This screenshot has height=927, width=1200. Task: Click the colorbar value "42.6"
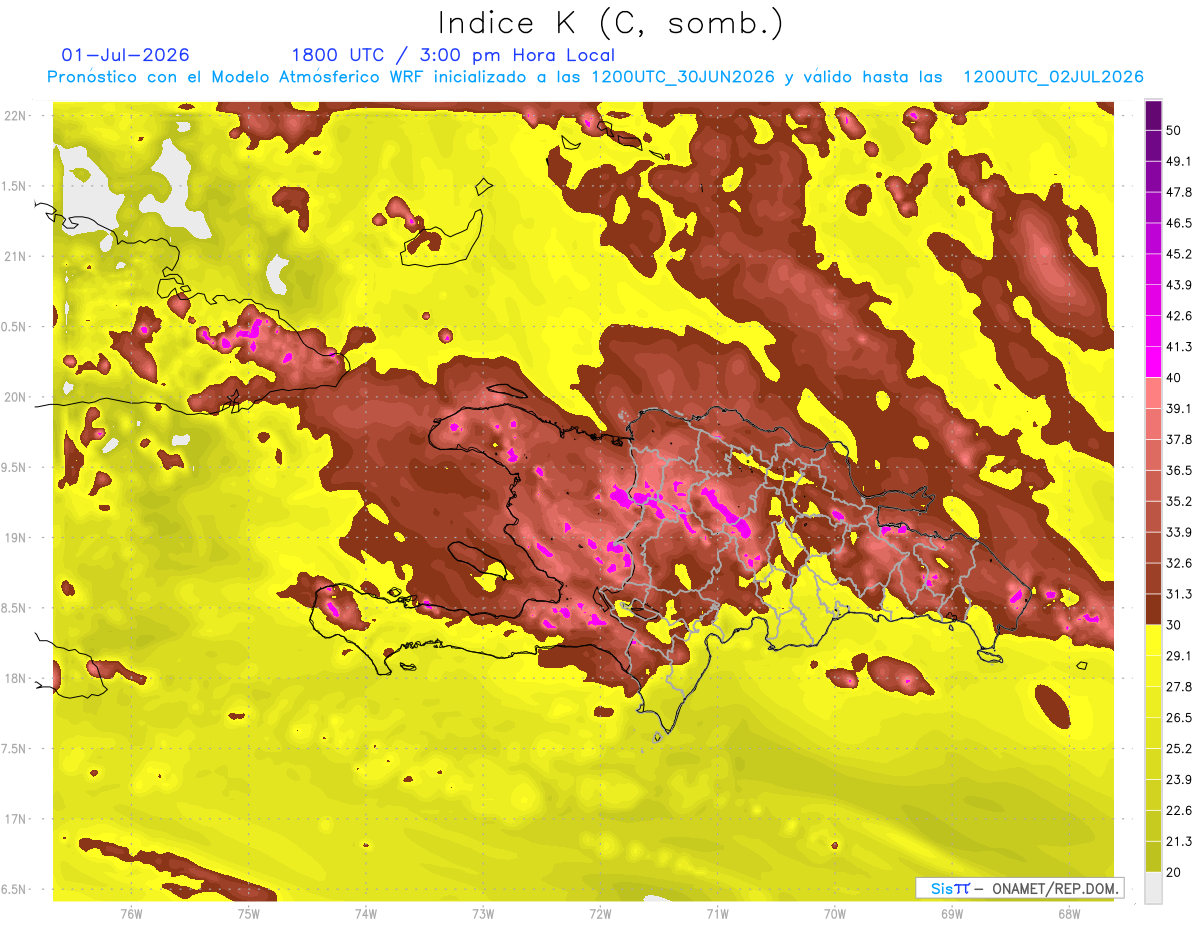(1179, 316)
